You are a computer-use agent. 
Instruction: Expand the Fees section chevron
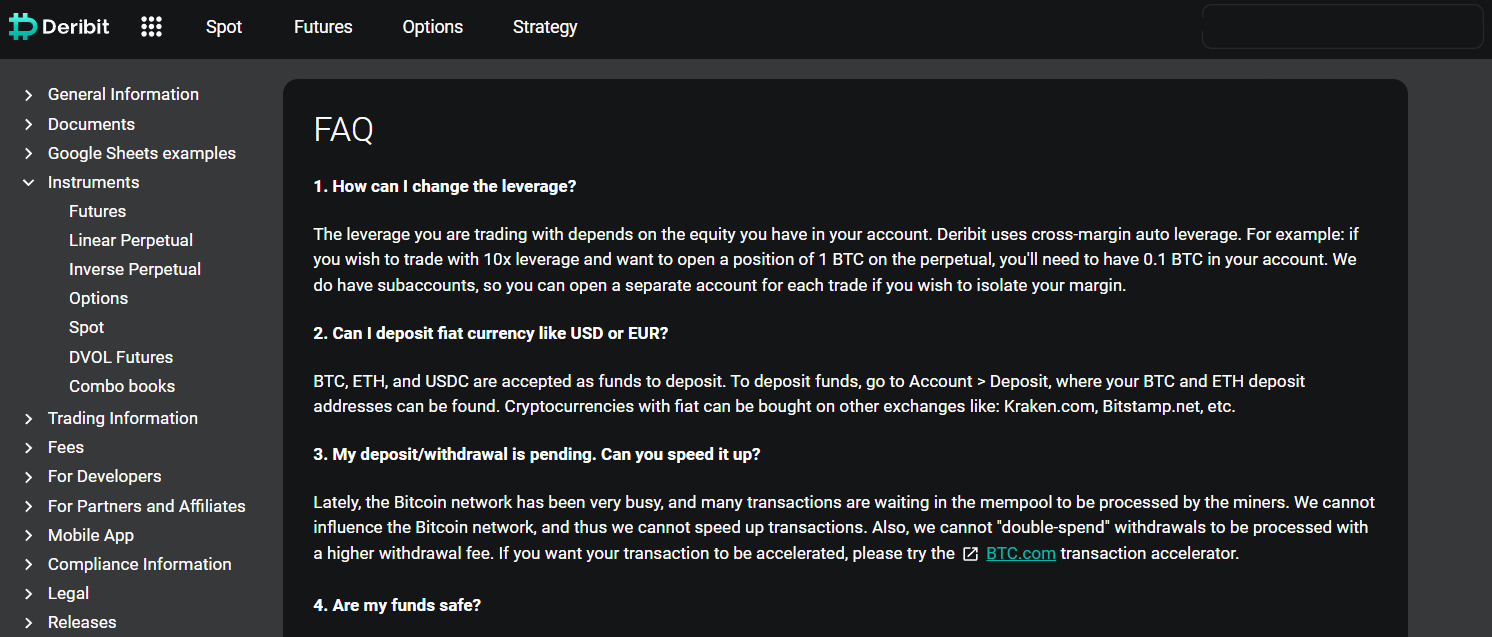point(29,448)
